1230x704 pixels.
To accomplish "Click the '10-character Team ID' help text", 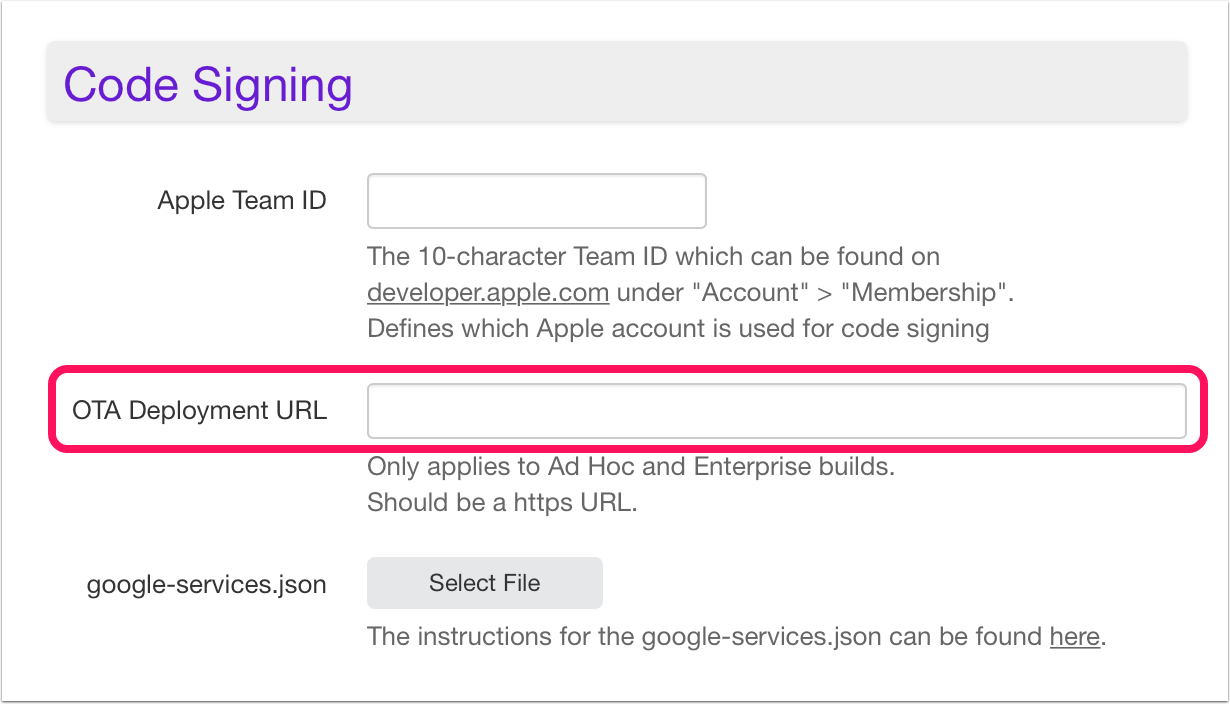I will click(x=654, y=257).
